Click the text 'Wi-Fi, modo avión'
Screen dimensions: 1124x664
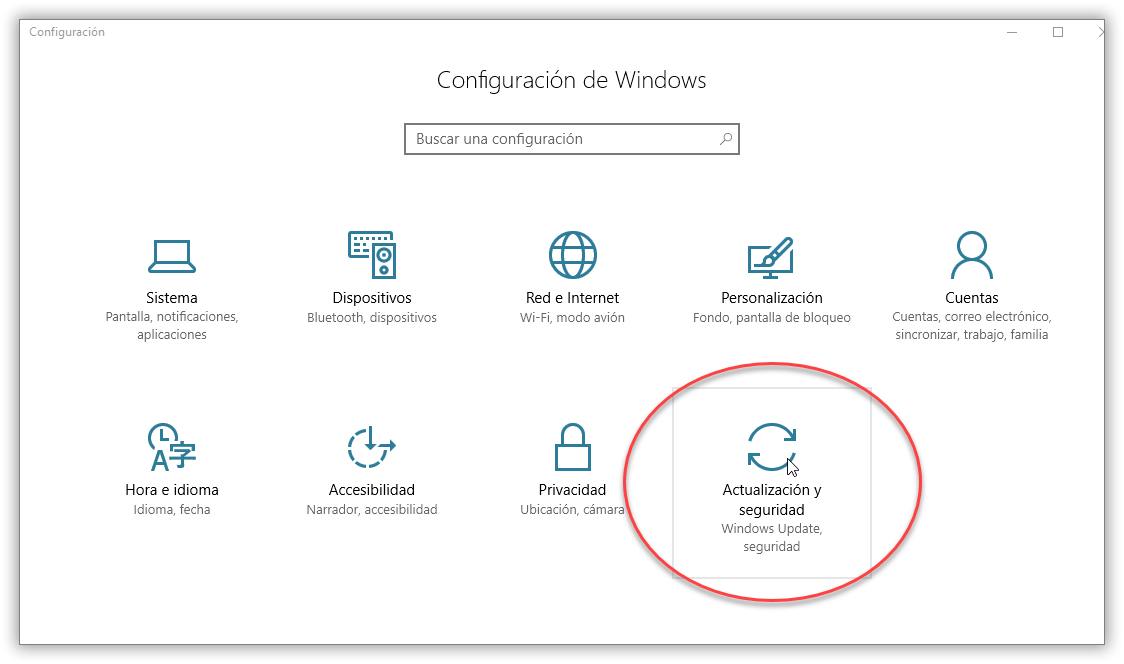(x=572, y=318)
